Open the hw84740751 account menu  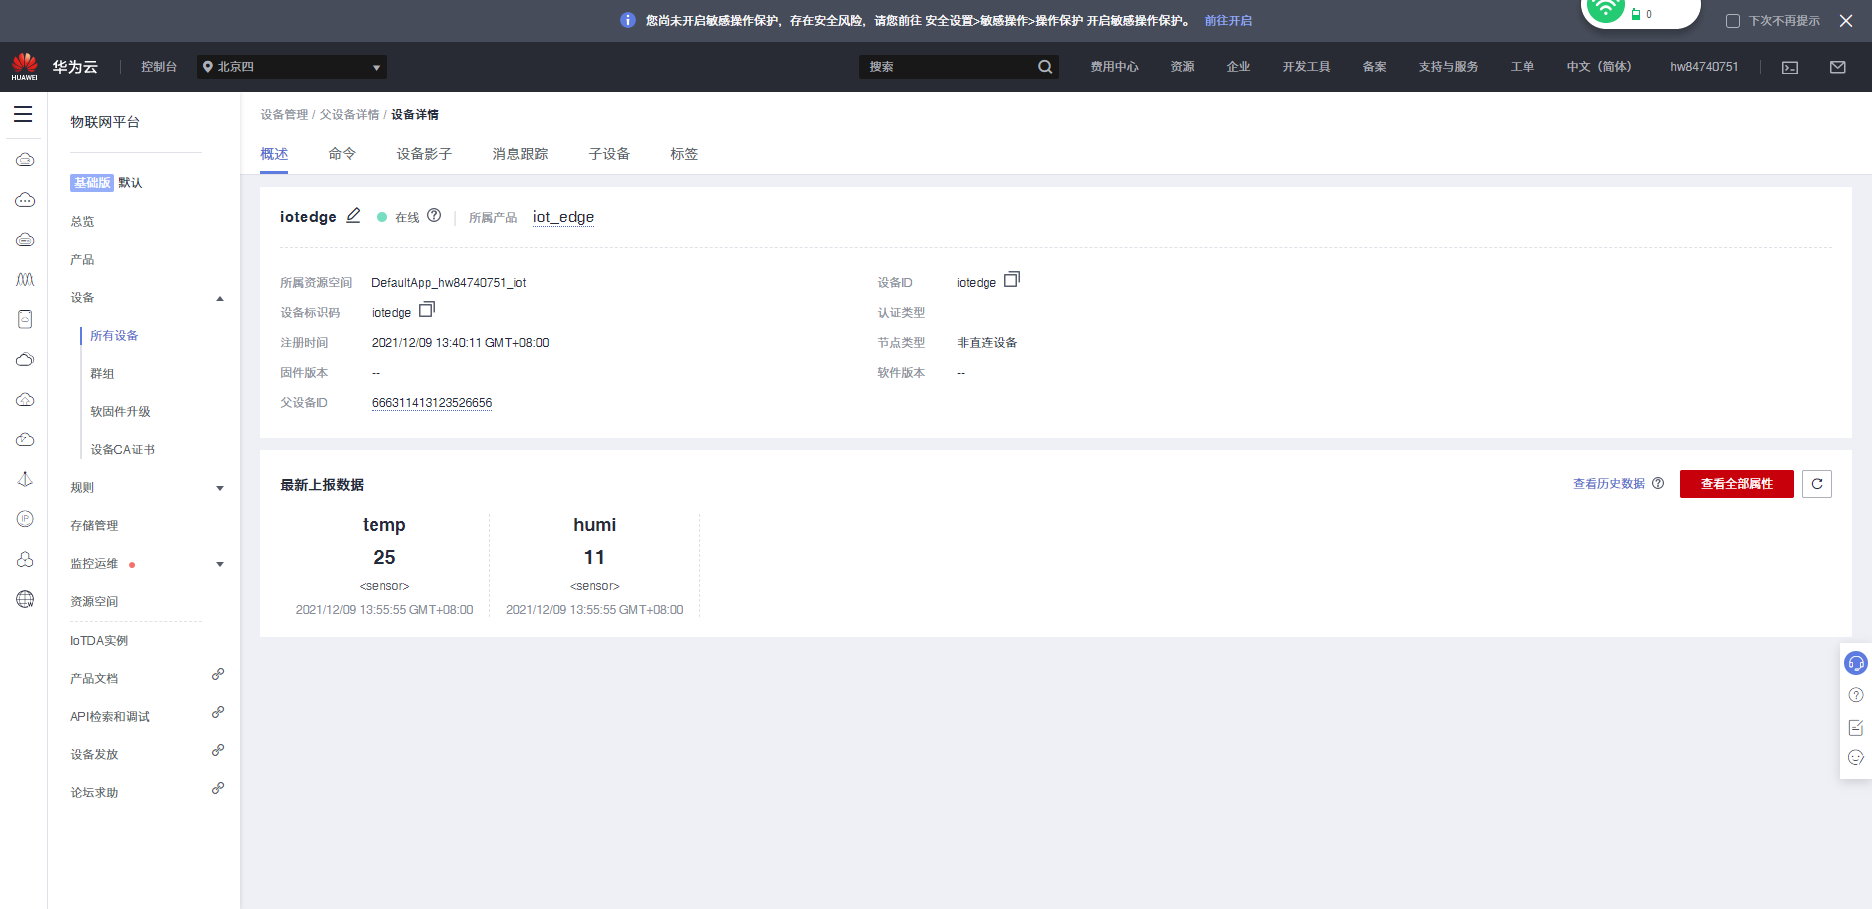1704,67
